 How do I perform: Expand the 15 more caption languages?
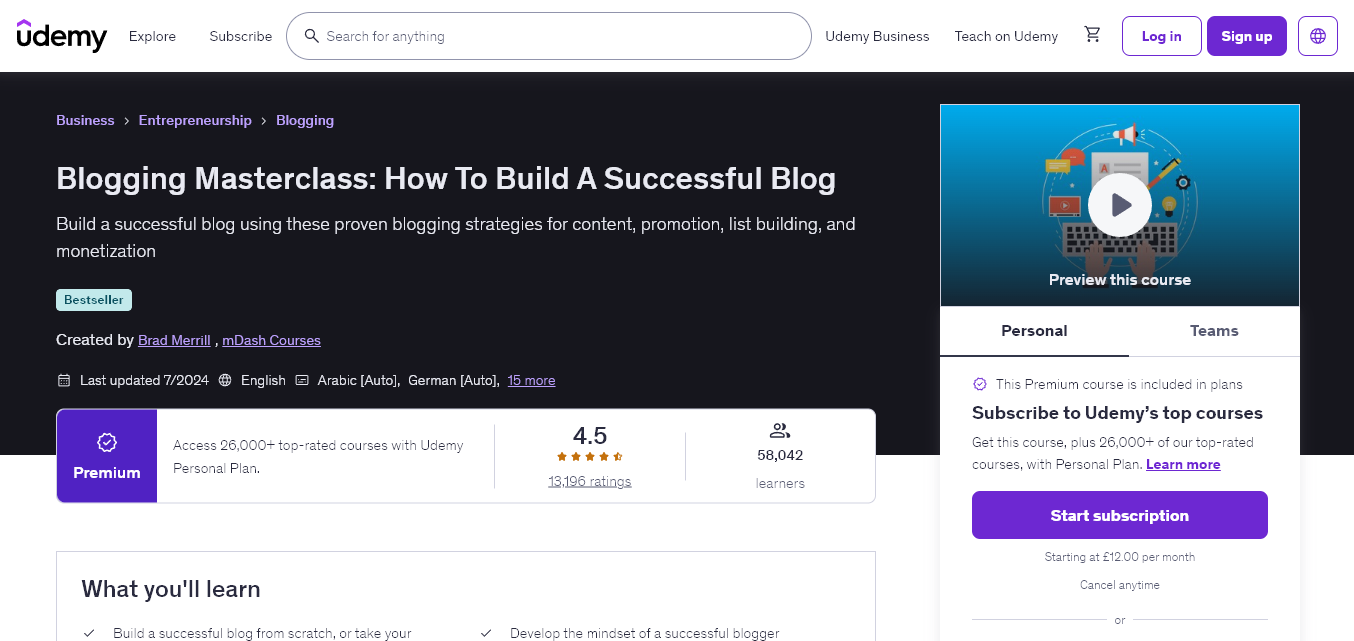coord(531,380)
